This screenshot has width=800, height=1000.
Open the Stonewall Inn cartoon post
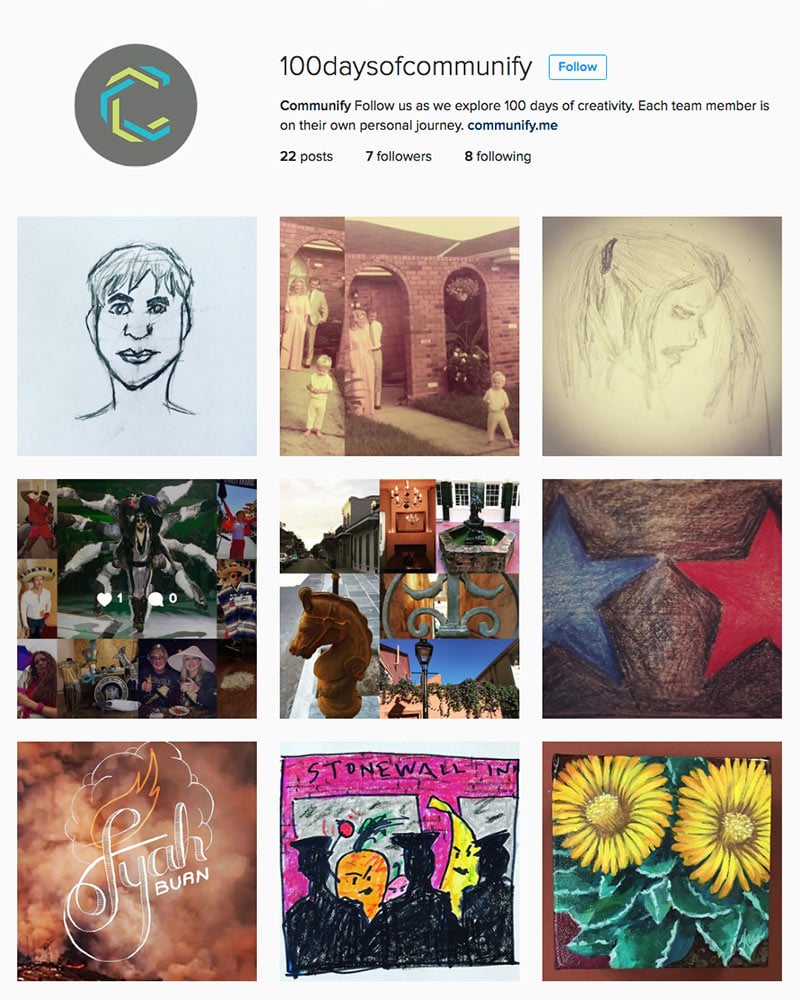(399, 862)
